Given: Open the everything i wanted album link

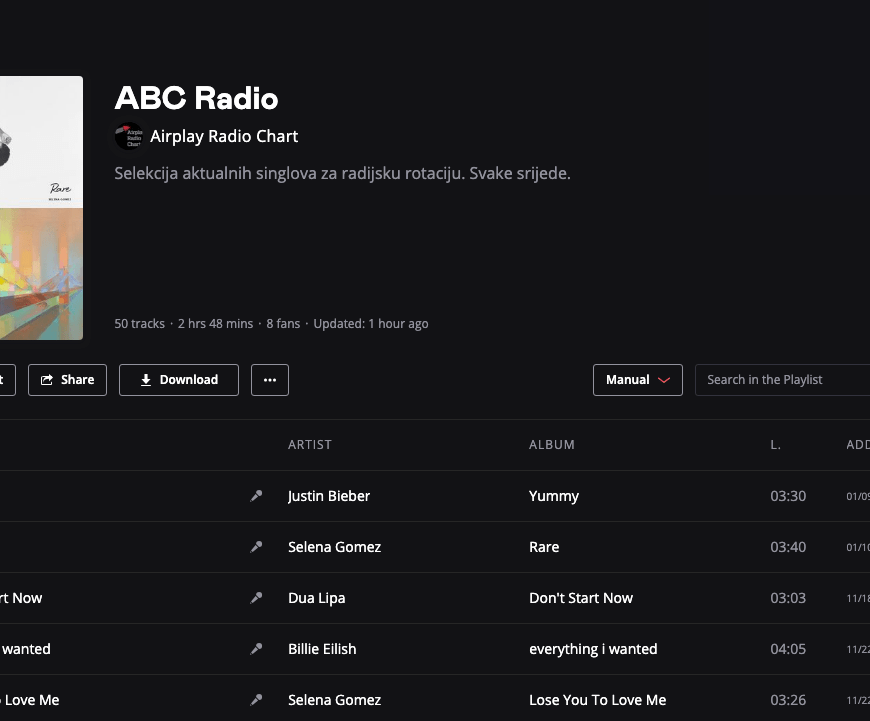Looking at the screenshot, I should point(592,649).
